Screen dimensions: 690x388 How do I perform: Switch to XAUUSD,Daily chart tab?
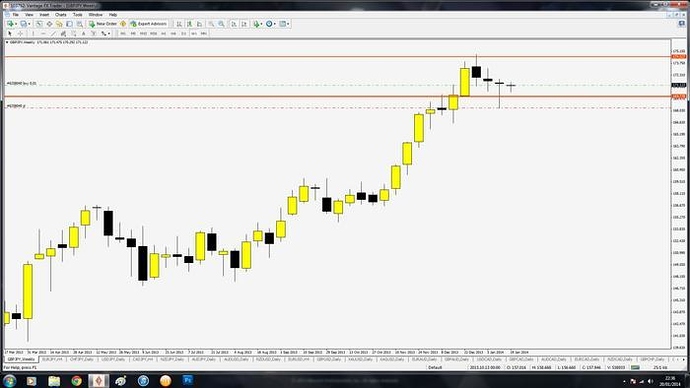click(x=360, y=359)
